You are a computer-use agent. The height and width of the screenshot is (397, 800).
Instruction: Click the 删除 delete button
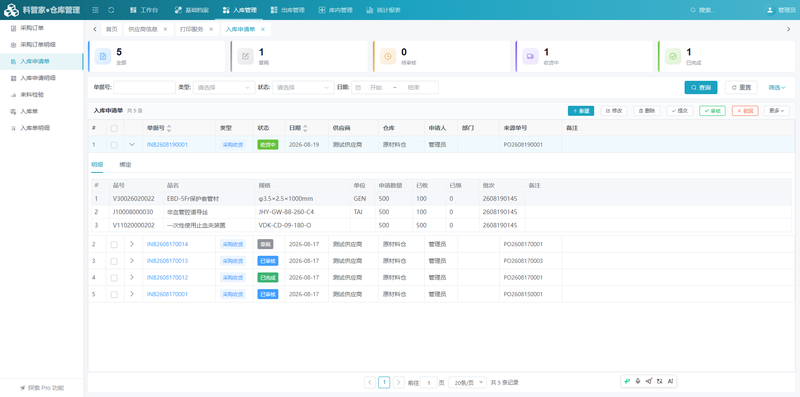pos(647,111)
